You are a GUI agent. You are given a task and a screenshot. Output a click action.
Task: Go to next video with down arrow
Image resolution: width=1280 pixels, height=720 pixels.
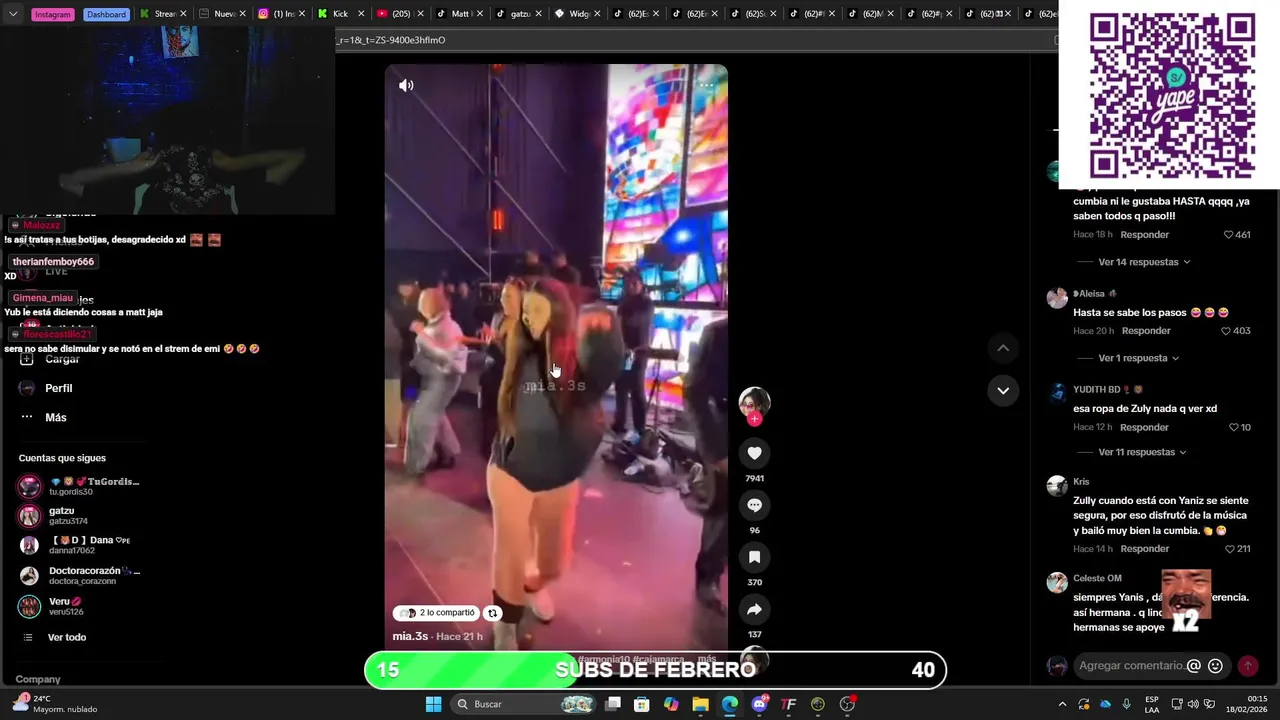coord(1003,390)
